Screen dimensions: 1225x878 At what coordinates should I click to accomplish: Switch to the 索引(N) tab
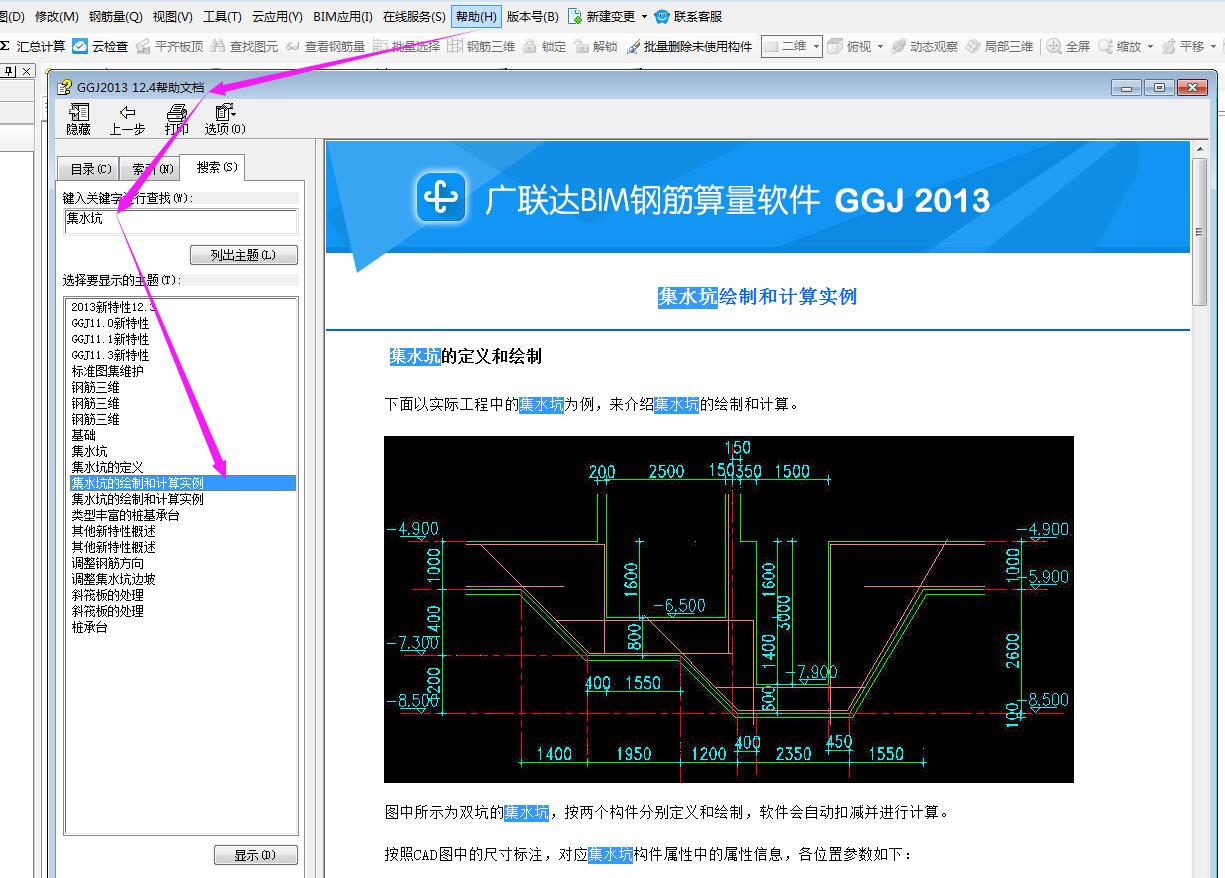(x=152, y=169)
